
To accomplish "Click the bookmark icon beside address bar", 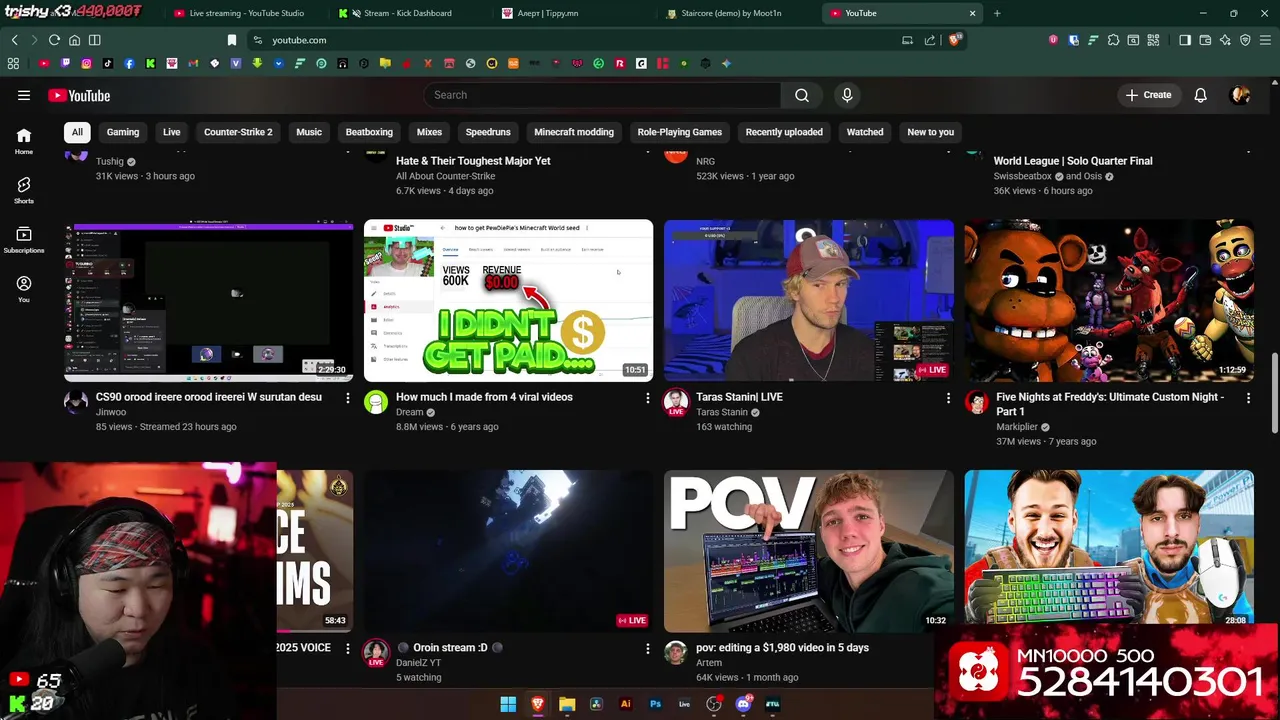I will pyautogui.click(x=232, y=40).
